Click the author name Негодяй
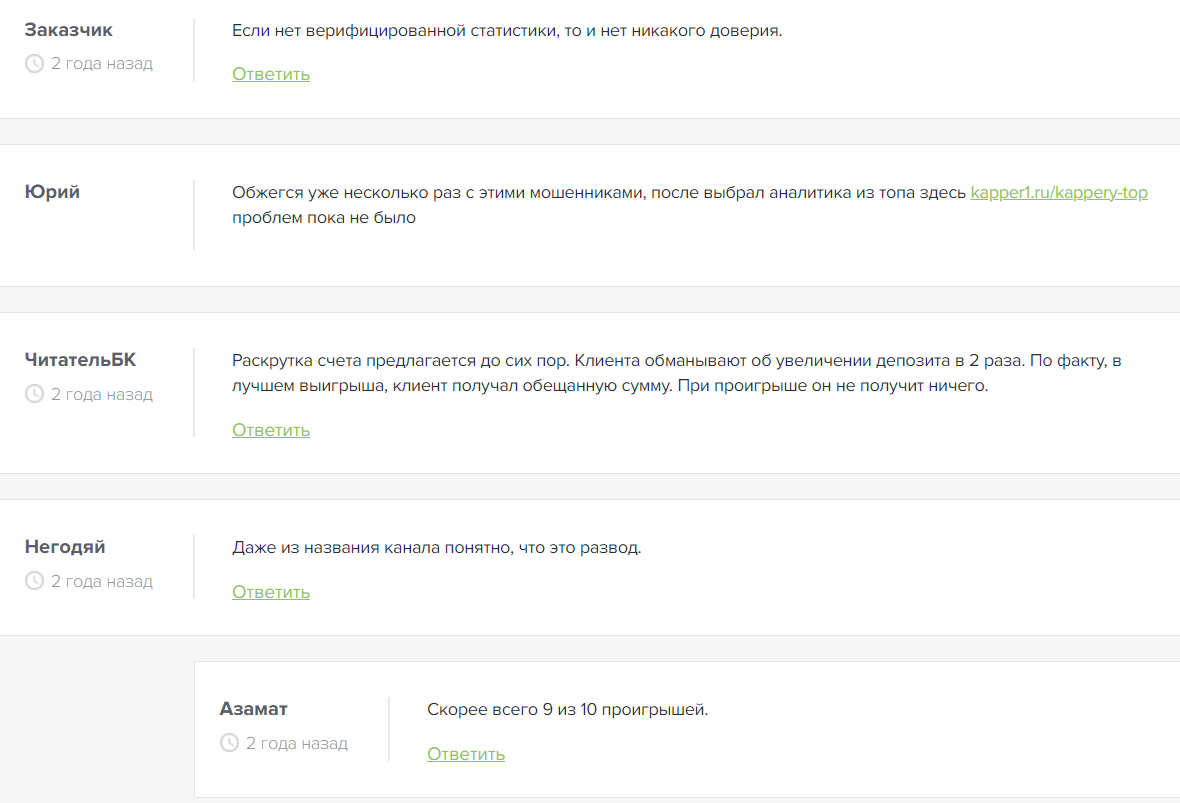 tap(65, 547)
